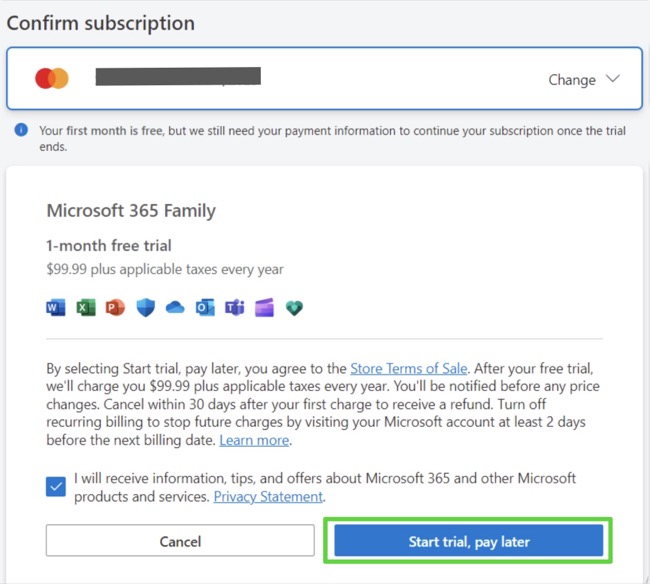Click the first month is free notice
This screenshot has width=650, height=584.
[332, 138]
